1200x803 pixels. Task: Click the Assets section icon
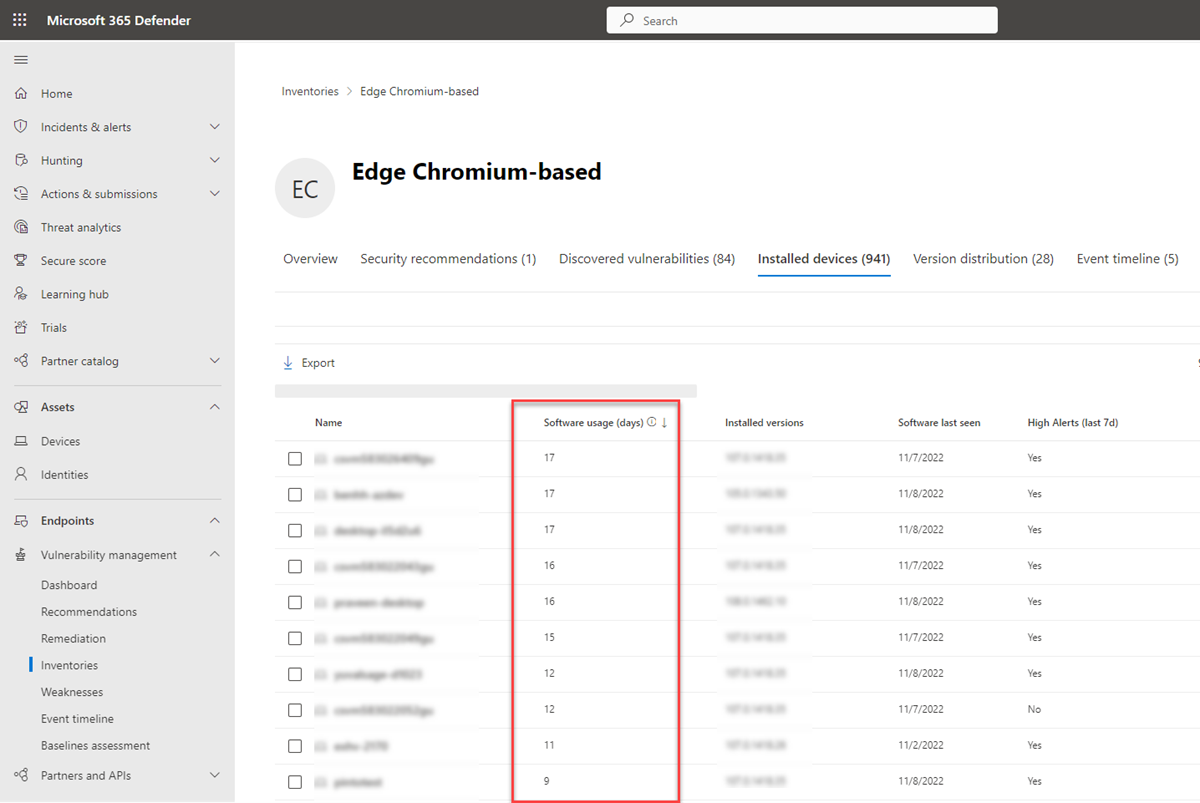(x=21, y=407)
